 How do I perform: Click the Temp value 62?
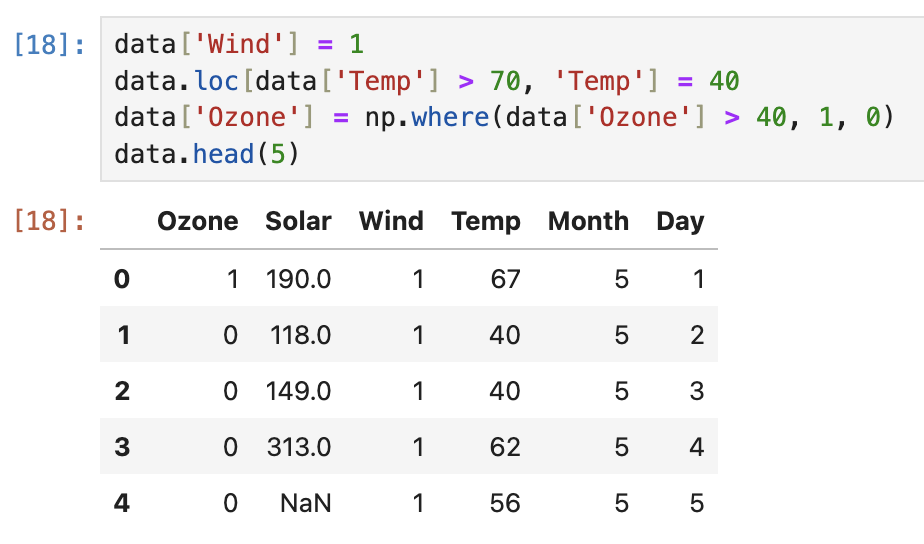[505, 447]
